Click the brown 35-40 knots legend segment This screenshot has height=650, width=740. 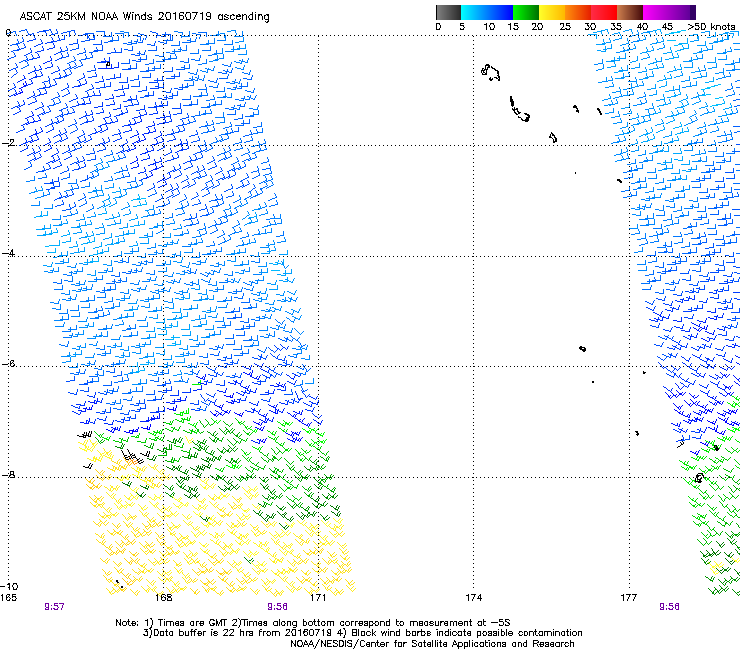[630, 12]
